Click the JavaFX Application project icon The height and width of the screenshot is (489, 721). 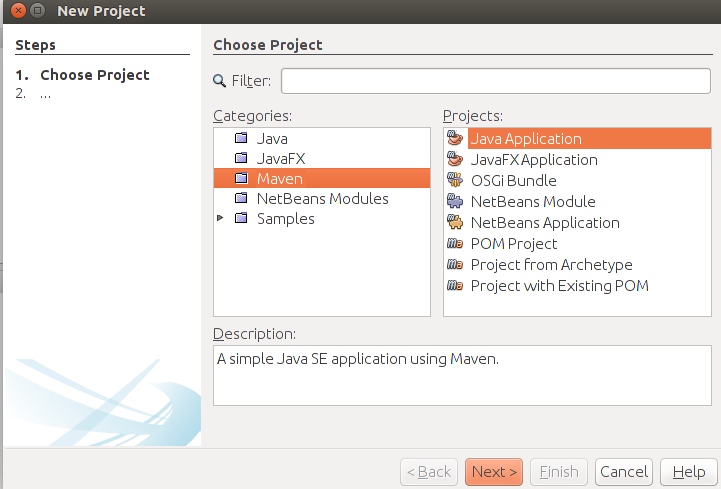tap(455, 160)
